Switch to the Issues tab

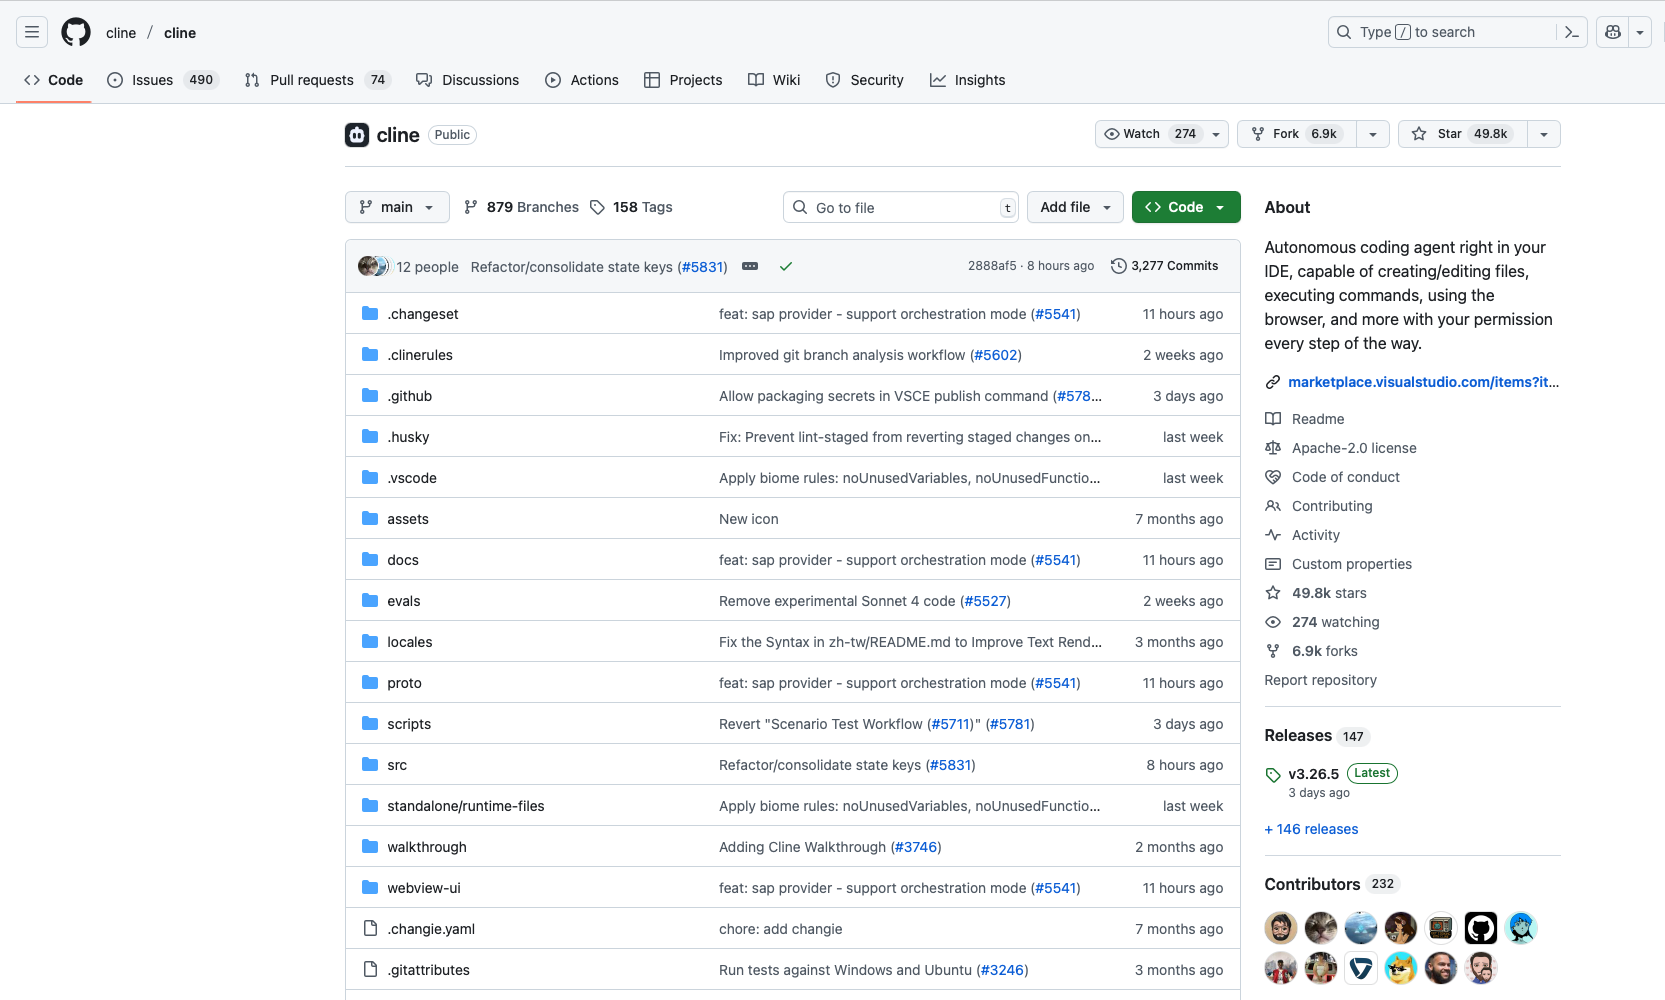click(162, 80)
